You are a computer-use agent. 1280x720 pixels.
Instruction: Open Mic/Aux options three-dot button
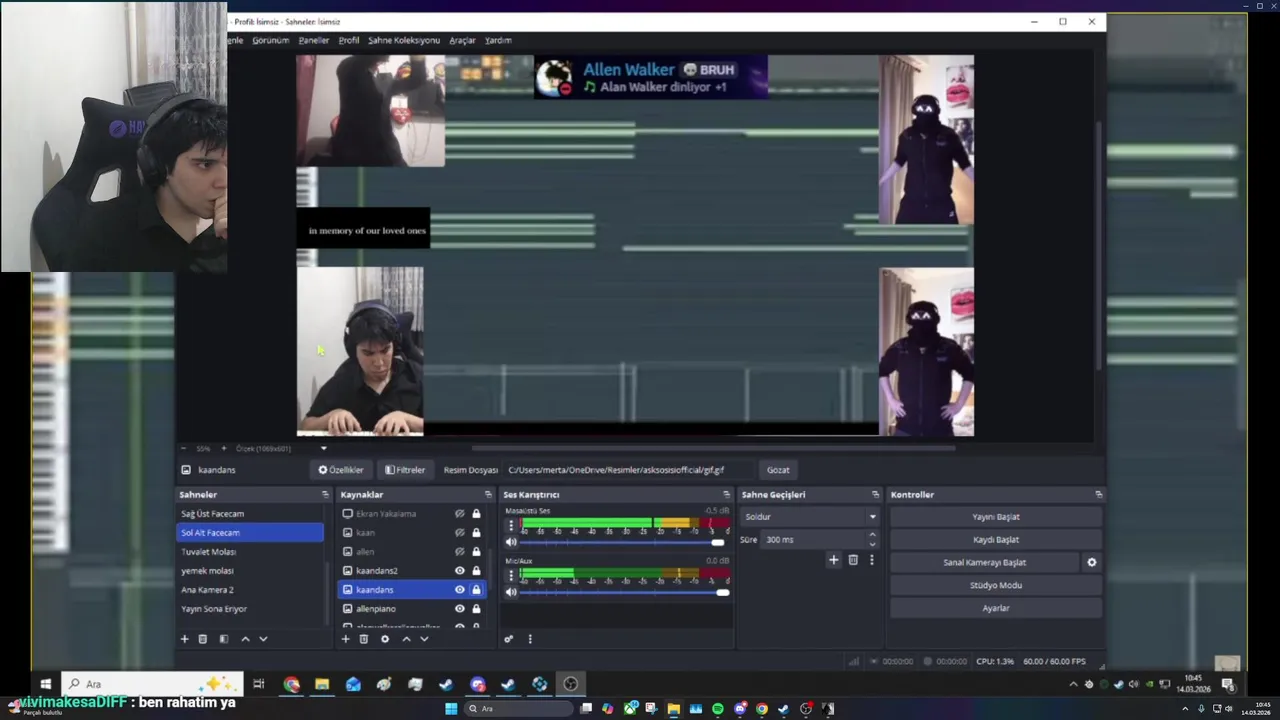point(510,575)
